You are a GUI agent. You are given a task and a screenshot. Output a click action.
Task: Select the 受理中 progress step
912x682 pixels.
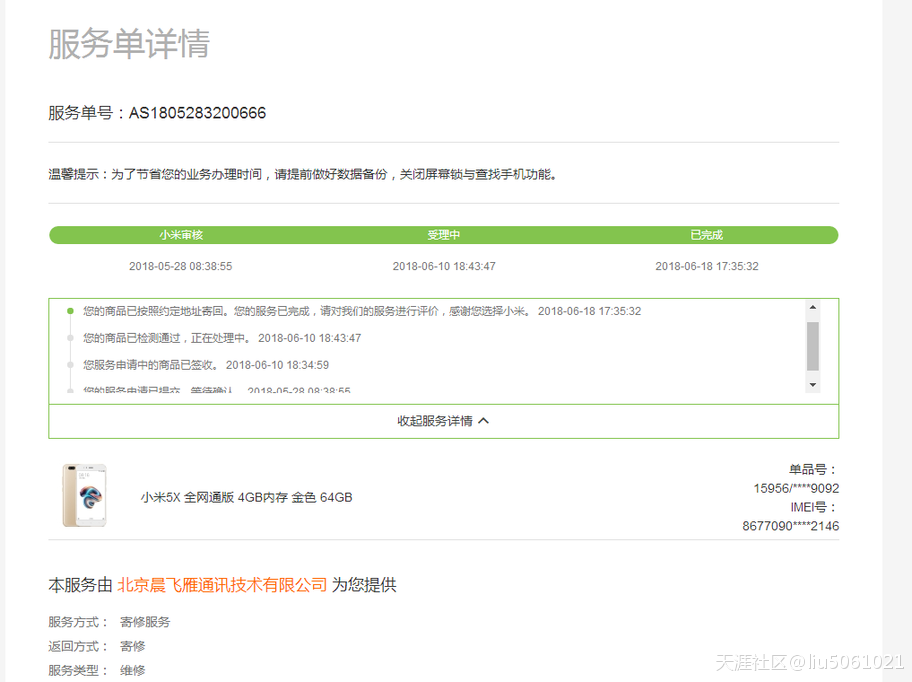[x=444, y=235]
